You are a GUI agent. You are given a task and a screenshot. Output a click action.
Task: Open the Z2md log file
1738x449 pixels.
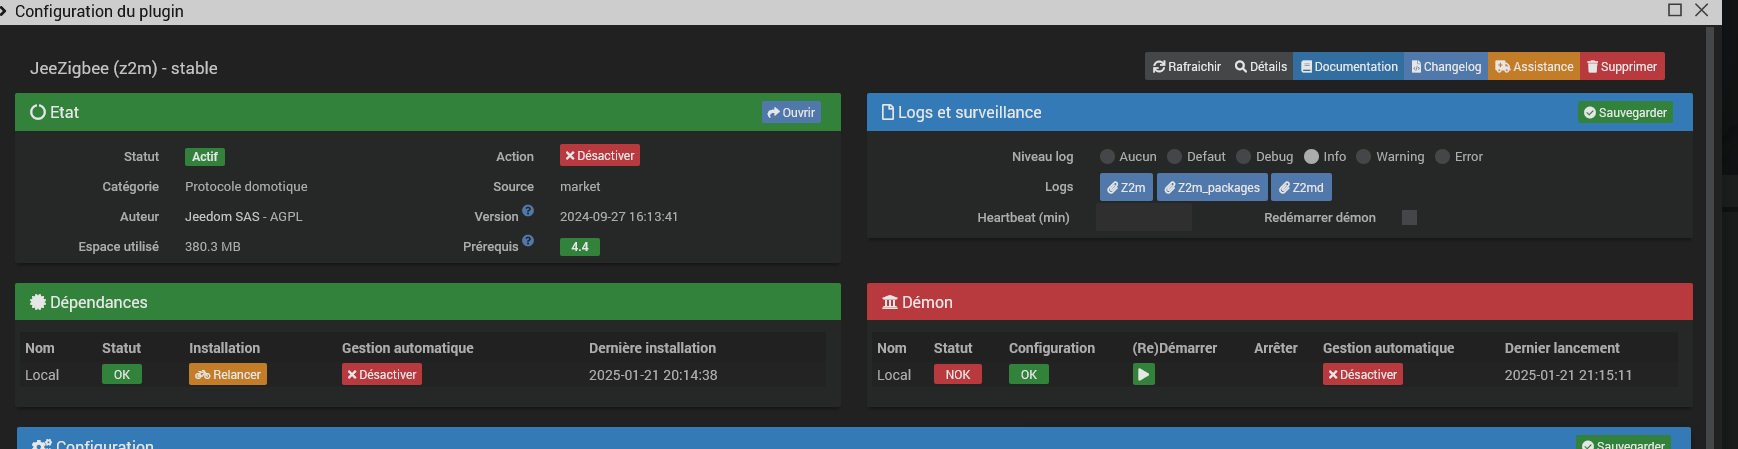coord(1301,187)
